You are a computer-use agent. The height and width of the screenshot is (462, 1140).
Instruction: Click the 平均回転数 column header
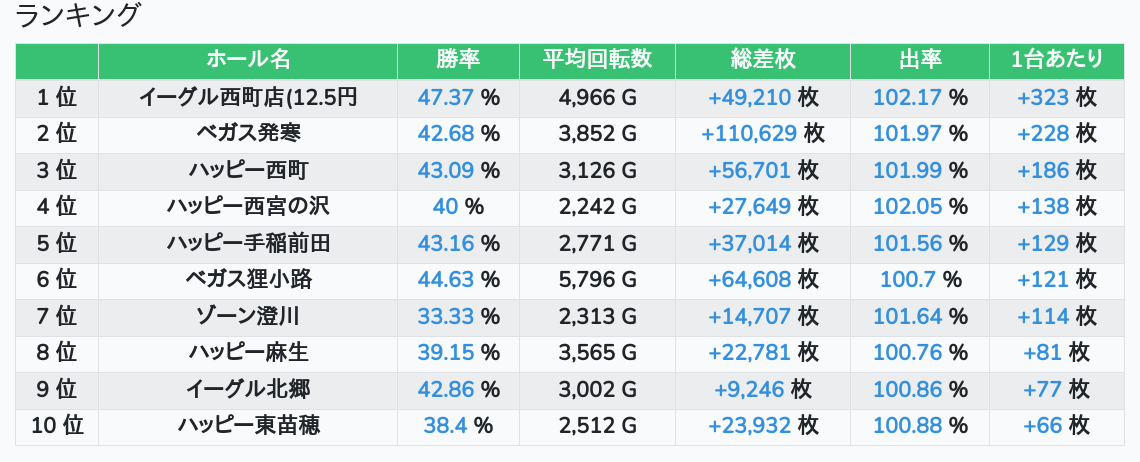point(597,60)
